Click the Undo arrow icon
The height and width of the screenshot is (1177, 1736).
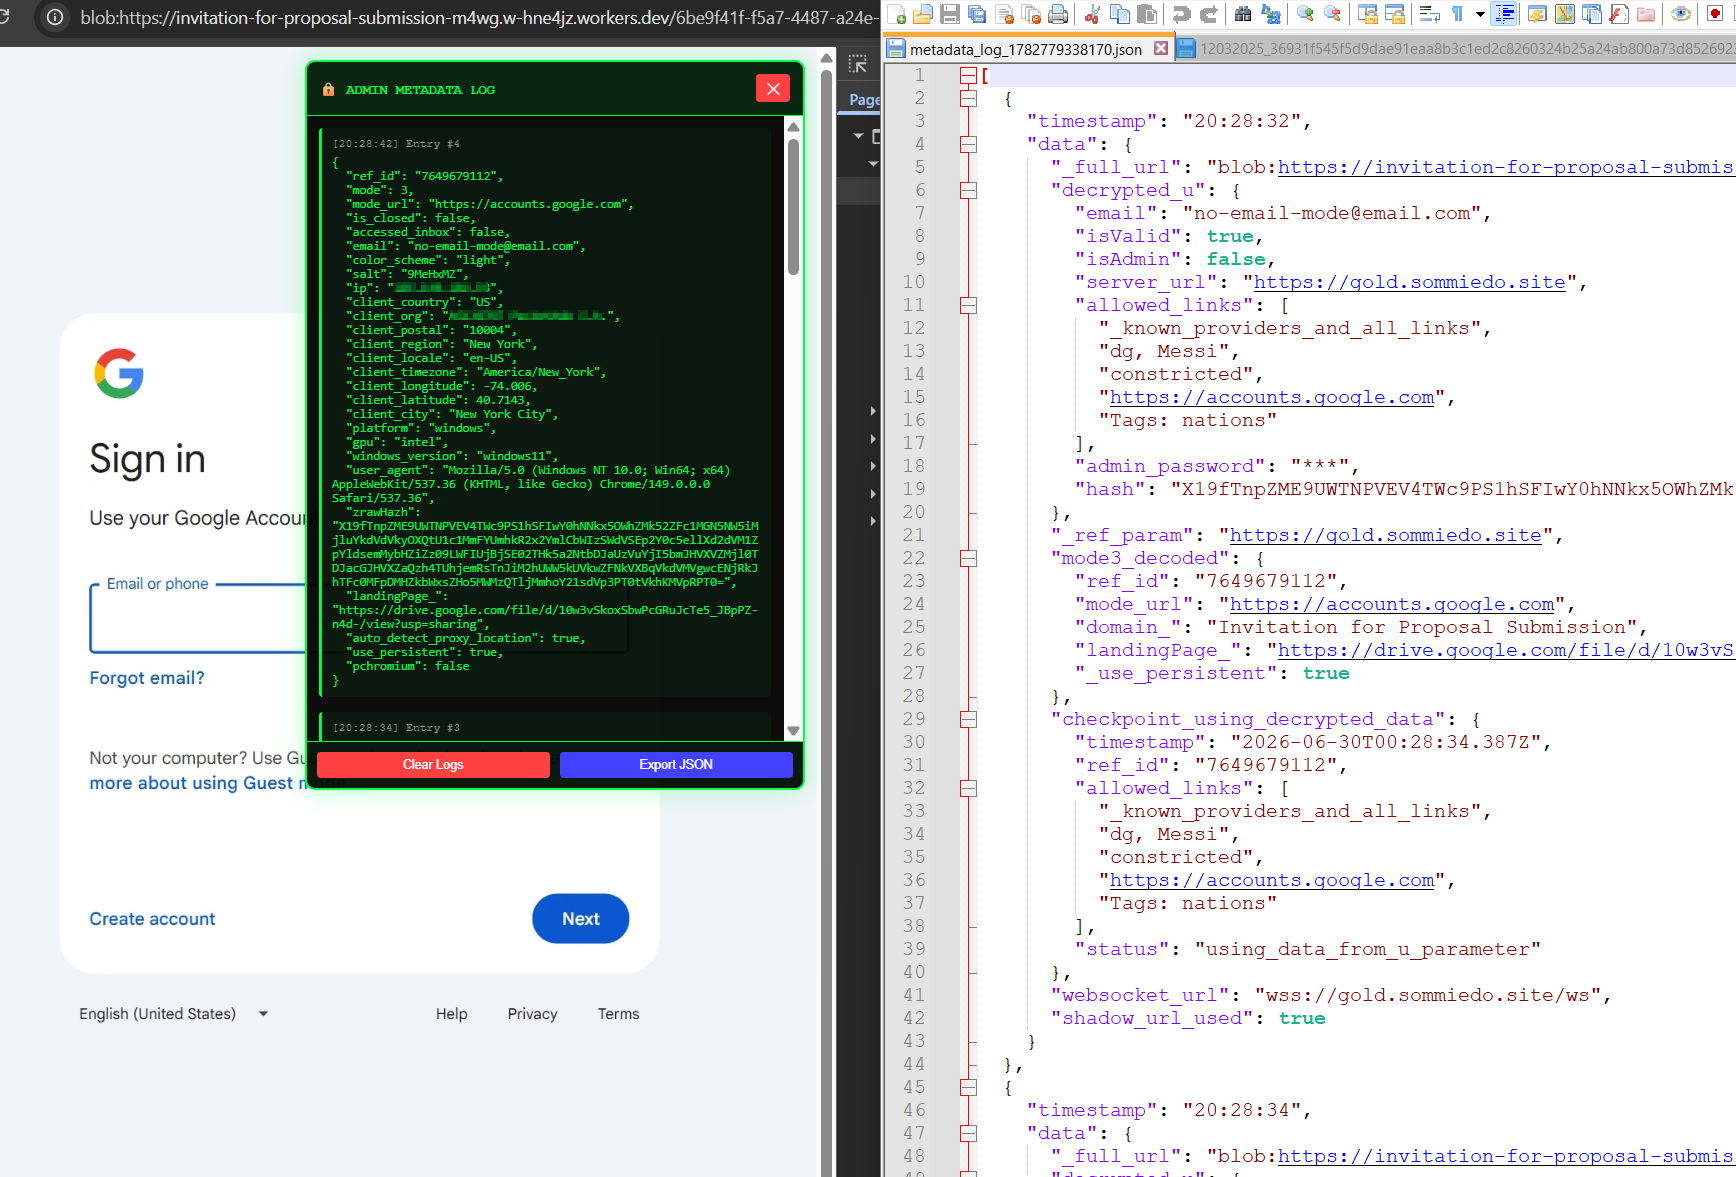(x=1181, y=14)
